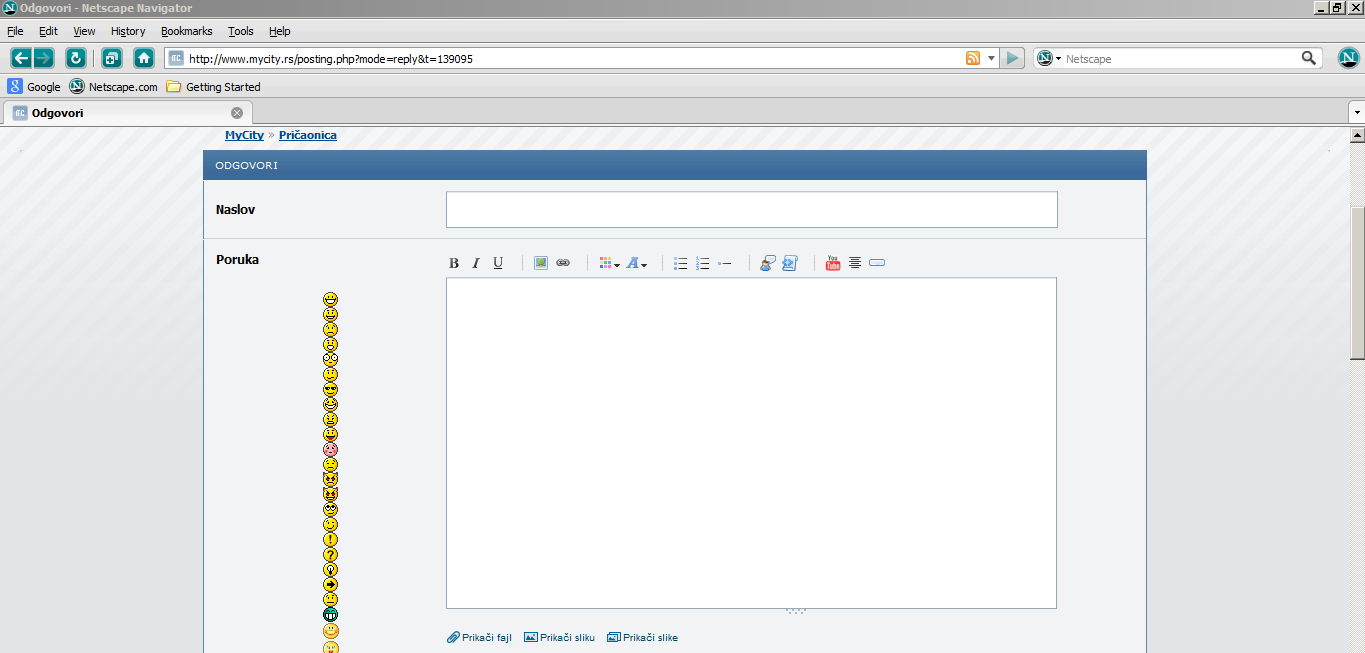Viewport: 1365px width, 653px height.
Task: Click into the Poruka message text area
Action: coord(751,442)
